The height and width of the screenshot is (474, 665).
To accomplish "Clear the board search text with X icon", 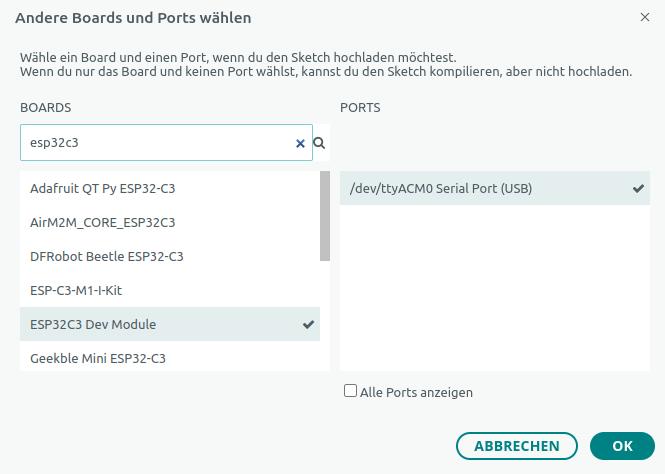I will point(300,143).
